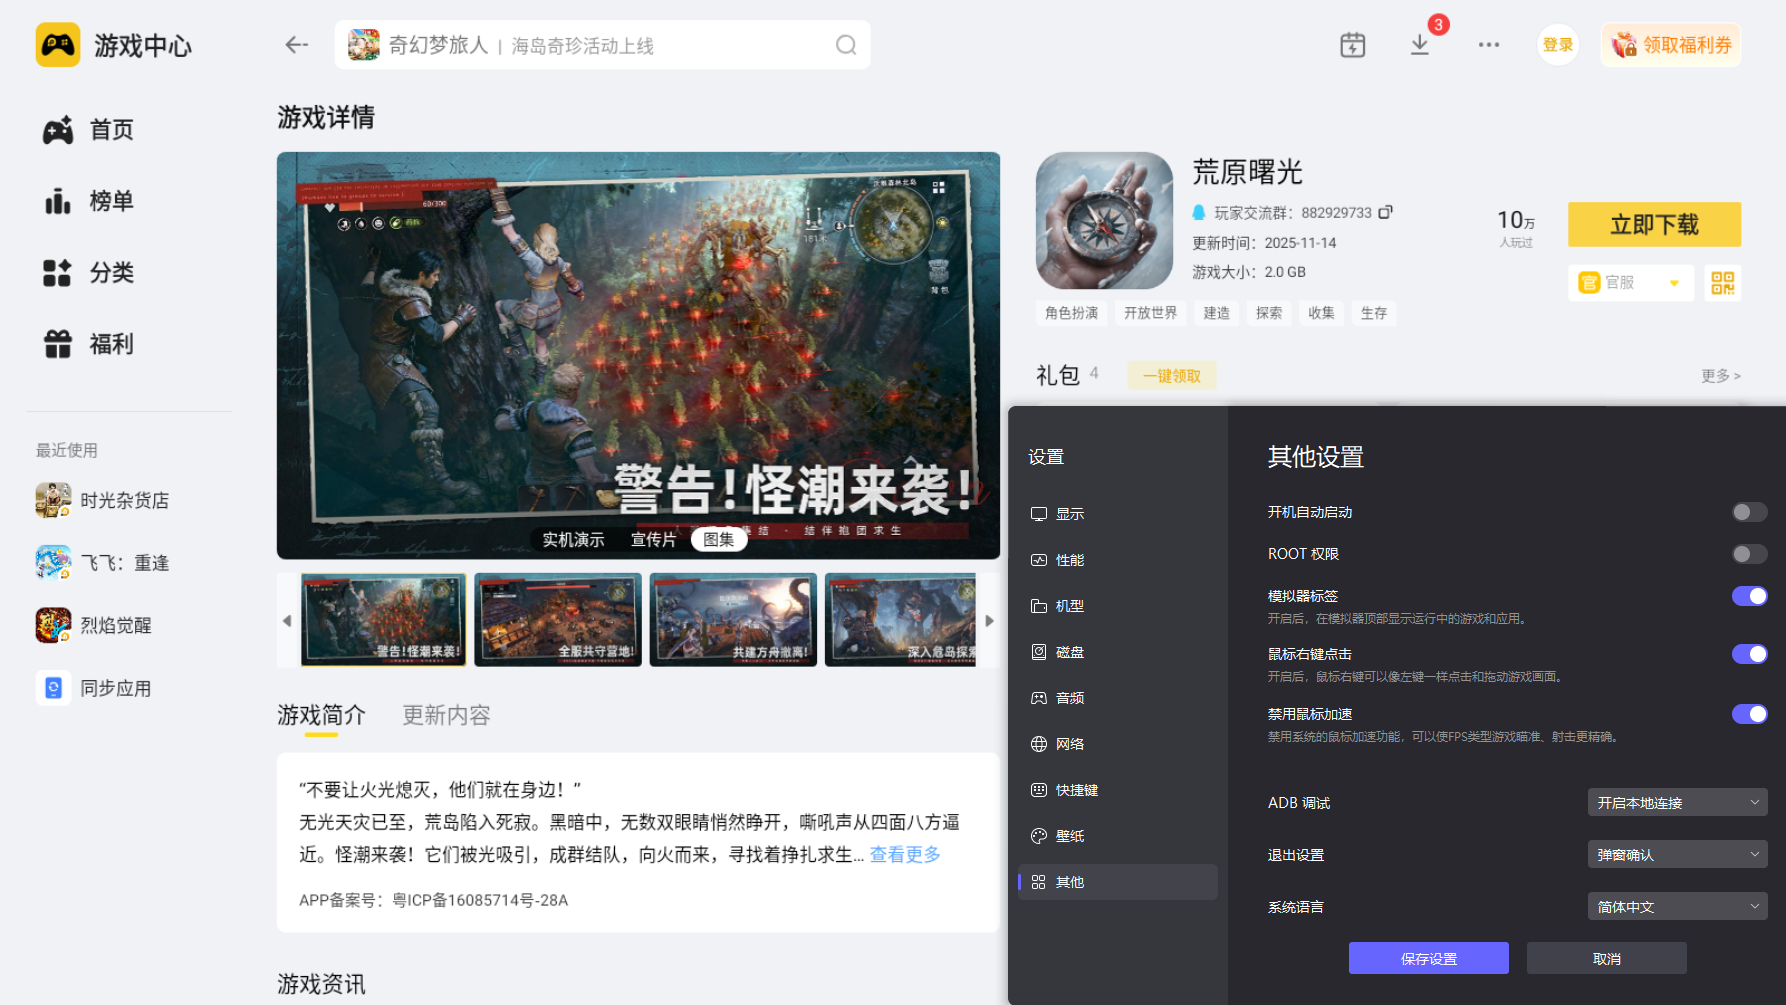The image size is (1786, 1005).
Task: Click the calendar icon in the top bar
Action: (1352, 45)
